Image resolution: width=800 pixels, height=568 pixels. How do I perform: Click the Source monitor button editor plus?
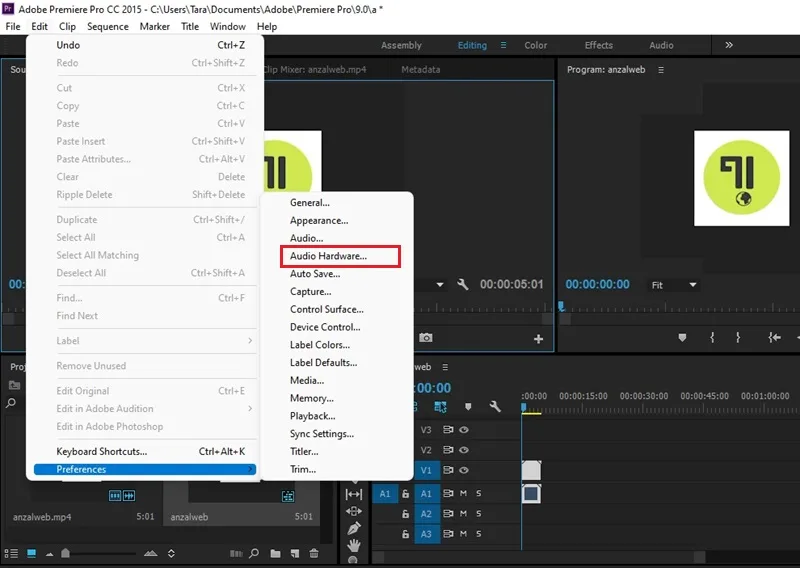click(538, 339)
